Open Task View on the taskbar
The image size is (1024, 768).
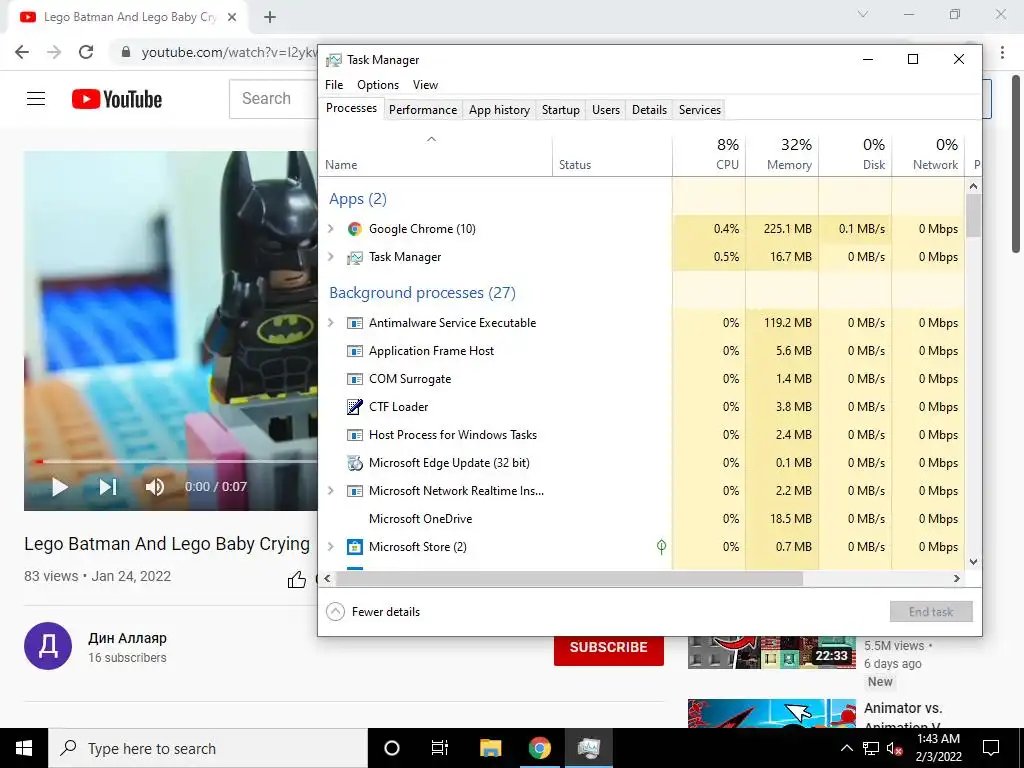[x=440, y=748]
